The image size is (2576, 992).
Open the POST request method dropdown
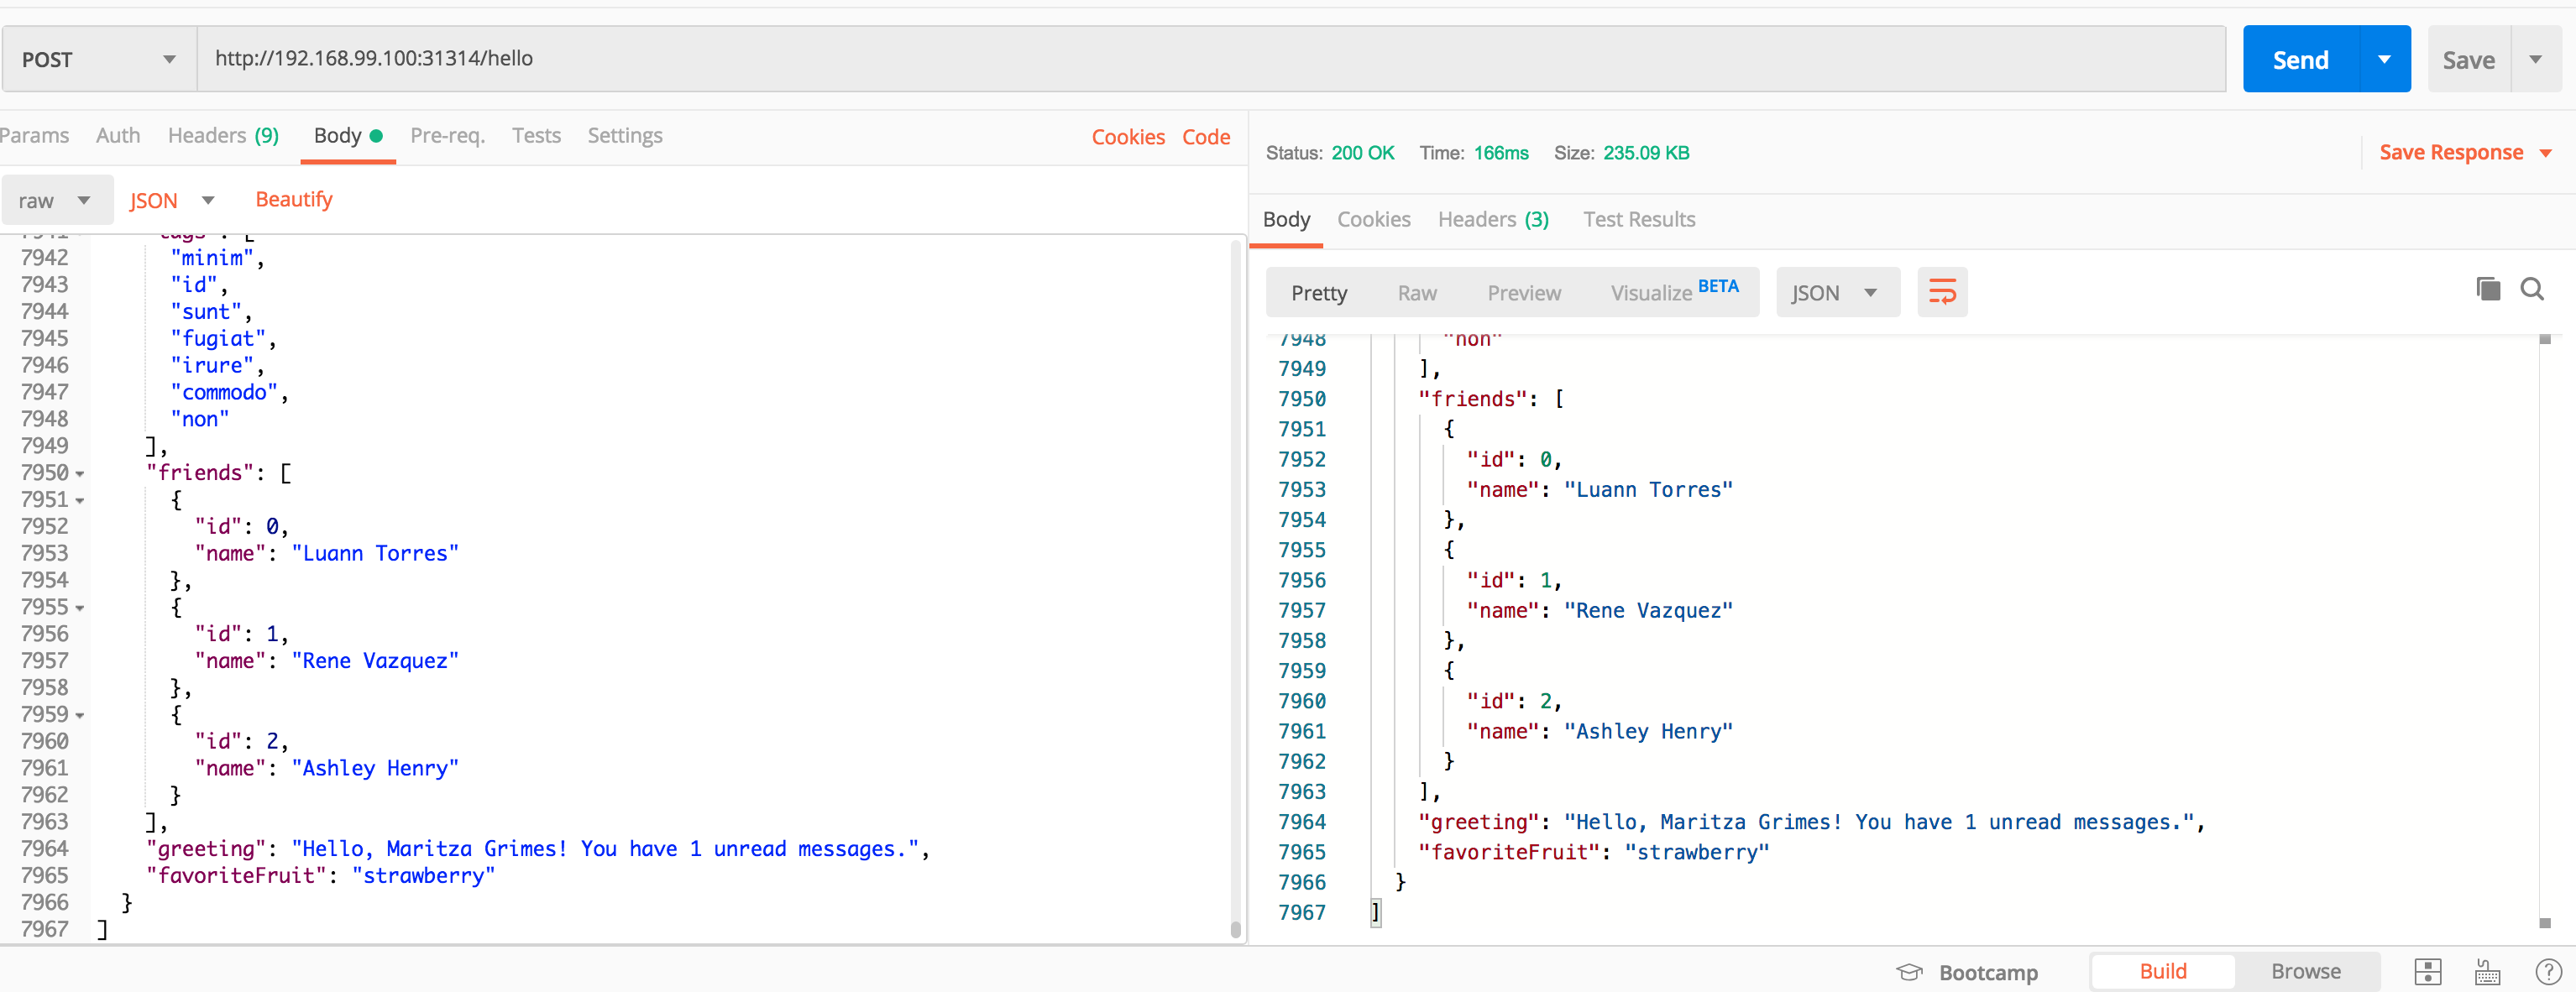(97, 58)
